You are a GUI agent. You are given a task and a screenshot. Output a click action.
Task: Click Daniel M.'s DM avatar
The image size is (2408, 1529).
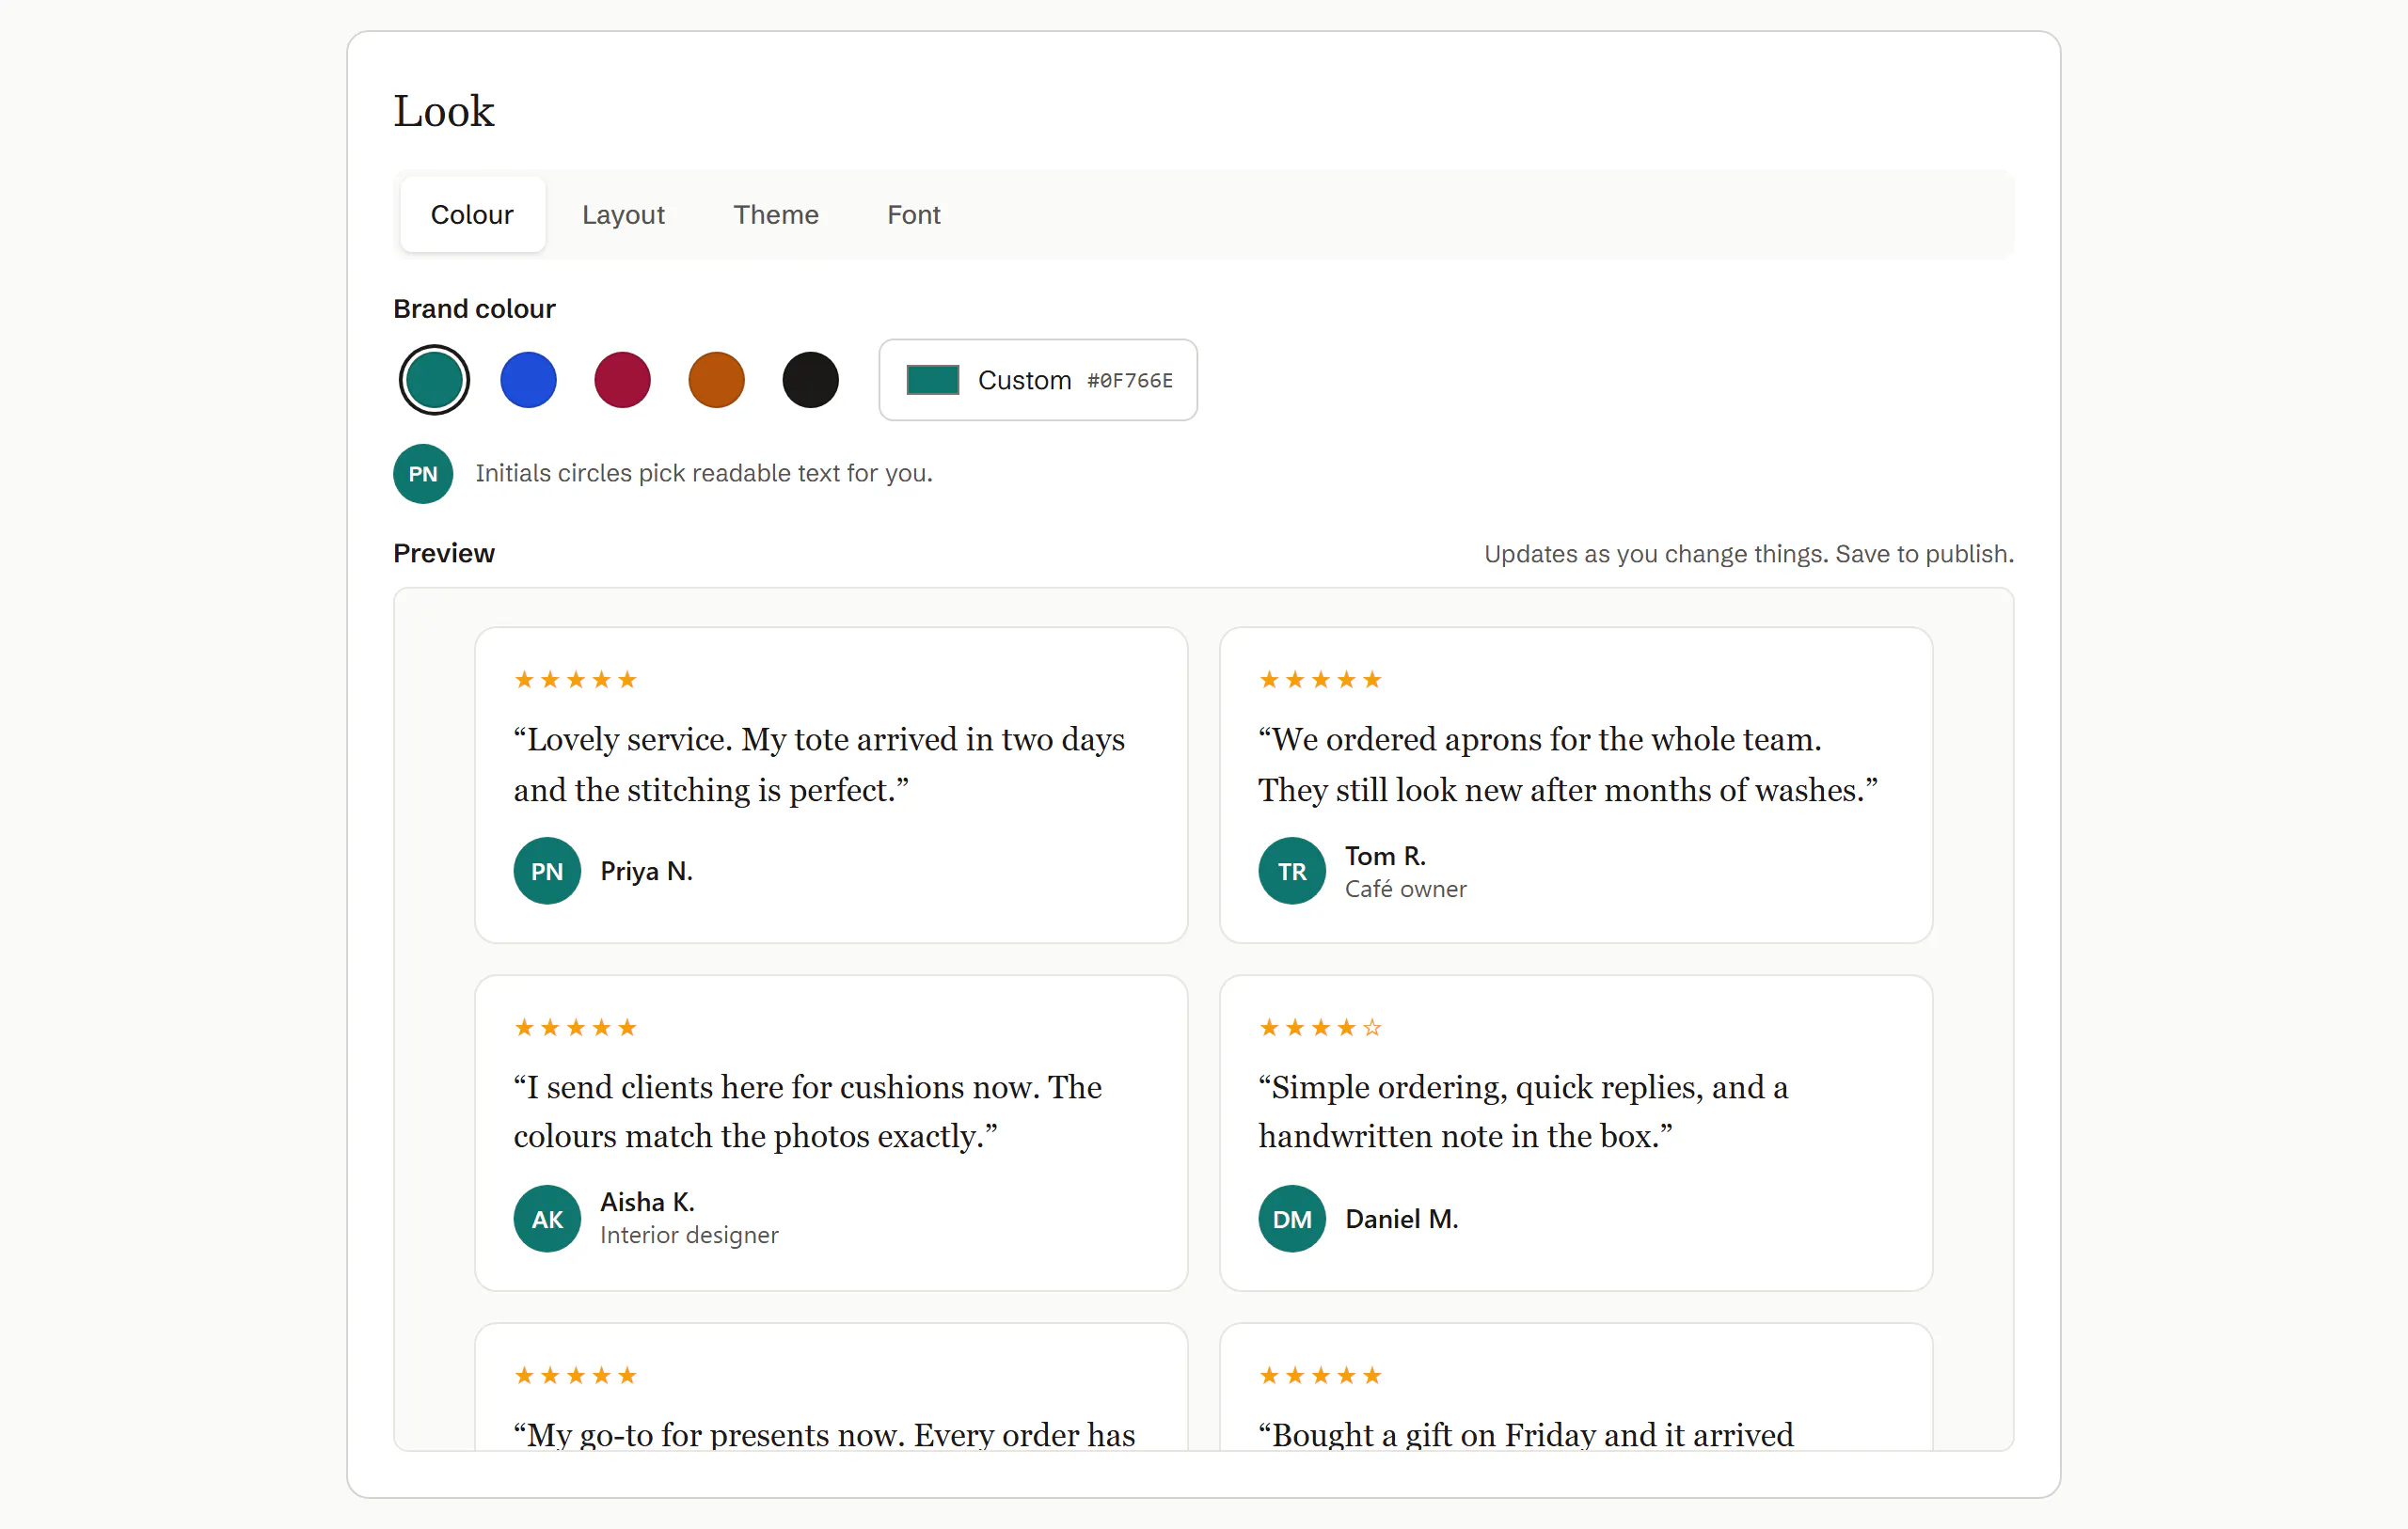coord(1292,1219)
